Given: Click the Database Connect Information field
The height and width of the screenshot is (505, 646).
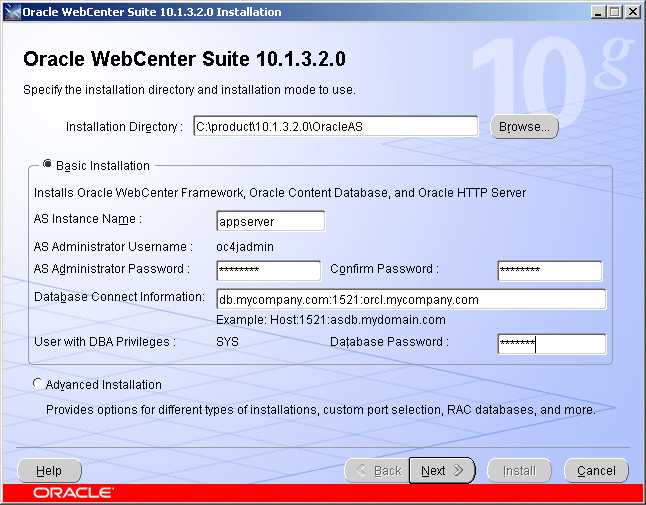Looking at the screenshot, I should click(x=411, y=299).
